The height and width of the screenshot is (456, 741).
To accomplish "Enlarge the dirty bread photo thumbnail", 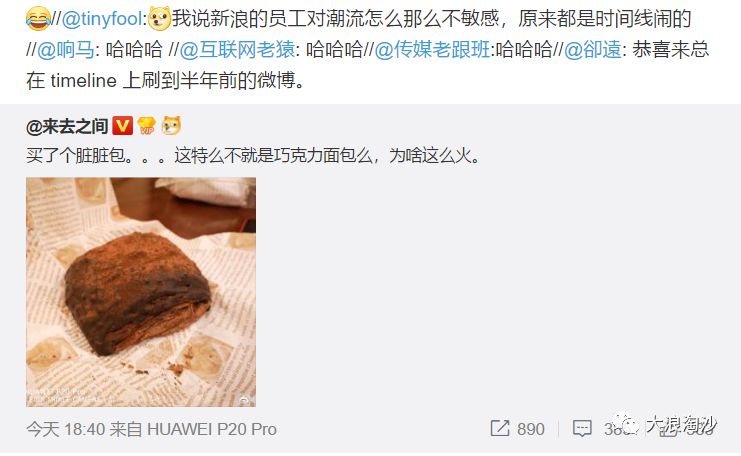I will click(x=141, y=292).
